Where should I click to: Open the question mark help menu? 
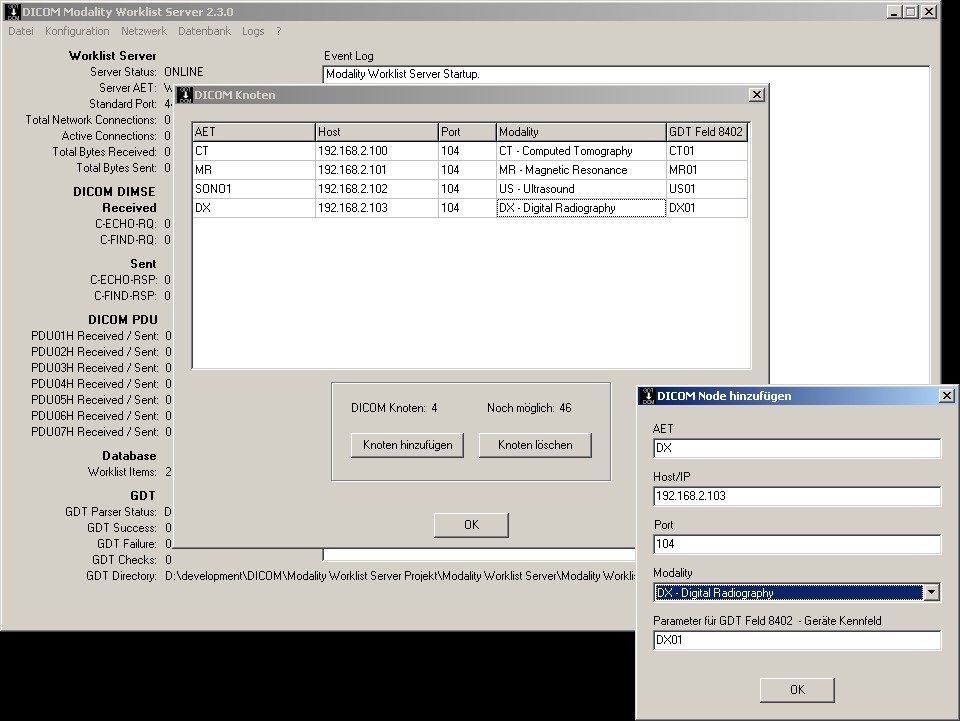pos(279,31)
